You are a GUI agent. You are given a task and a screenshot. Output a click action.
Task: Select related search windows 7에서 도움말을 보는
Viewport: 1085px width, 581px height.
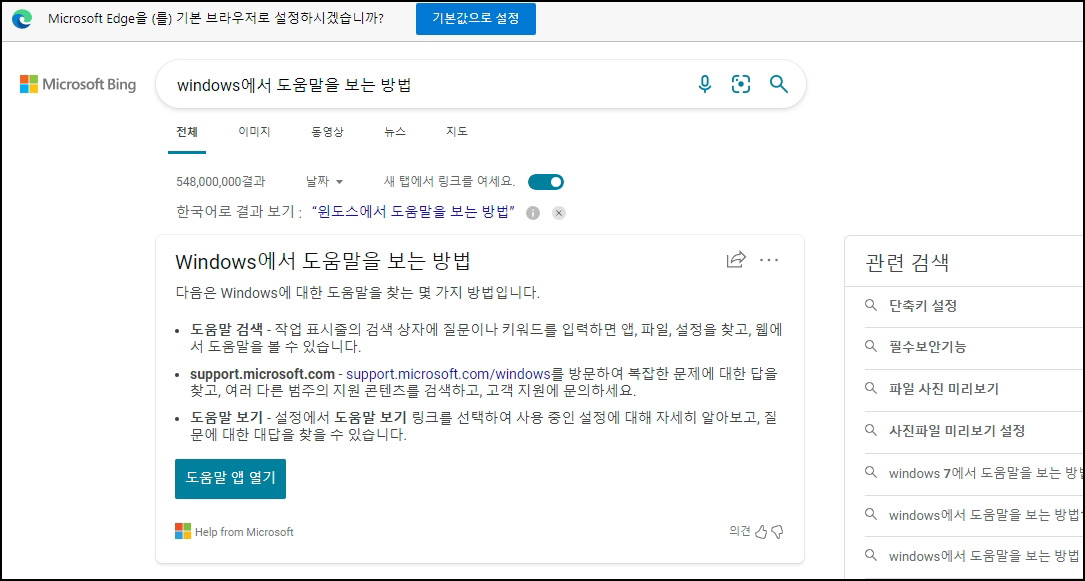(986, 473)
